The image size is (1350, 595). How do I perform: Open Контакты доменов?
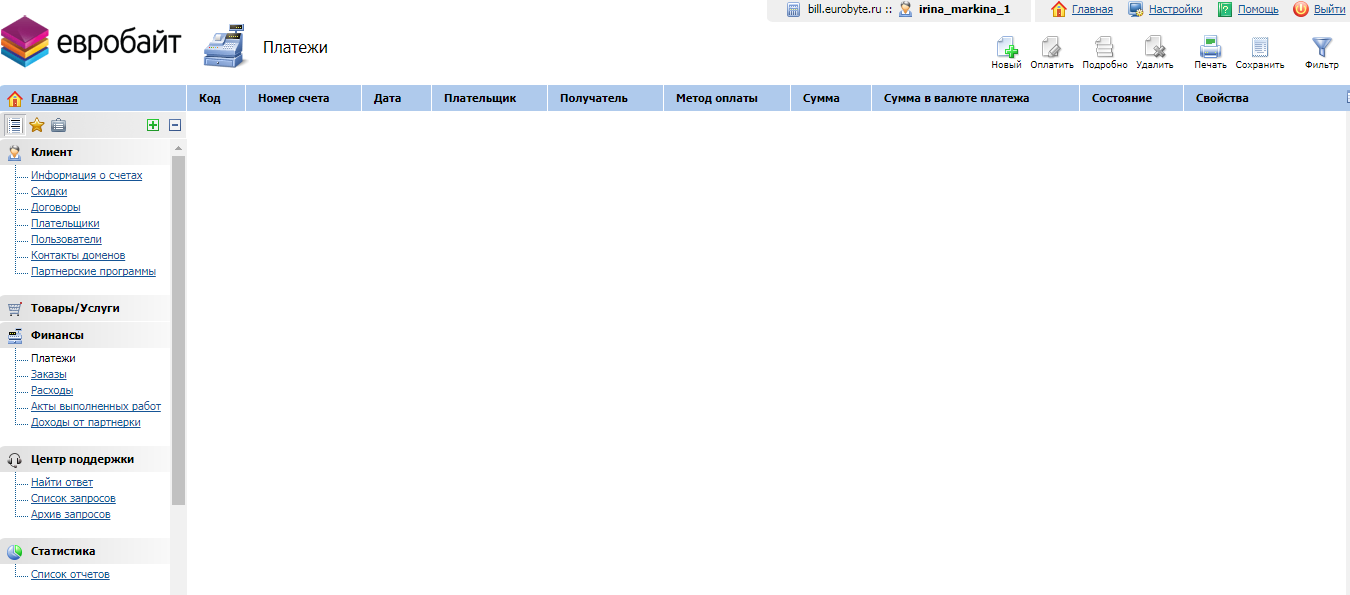(78, 255)
